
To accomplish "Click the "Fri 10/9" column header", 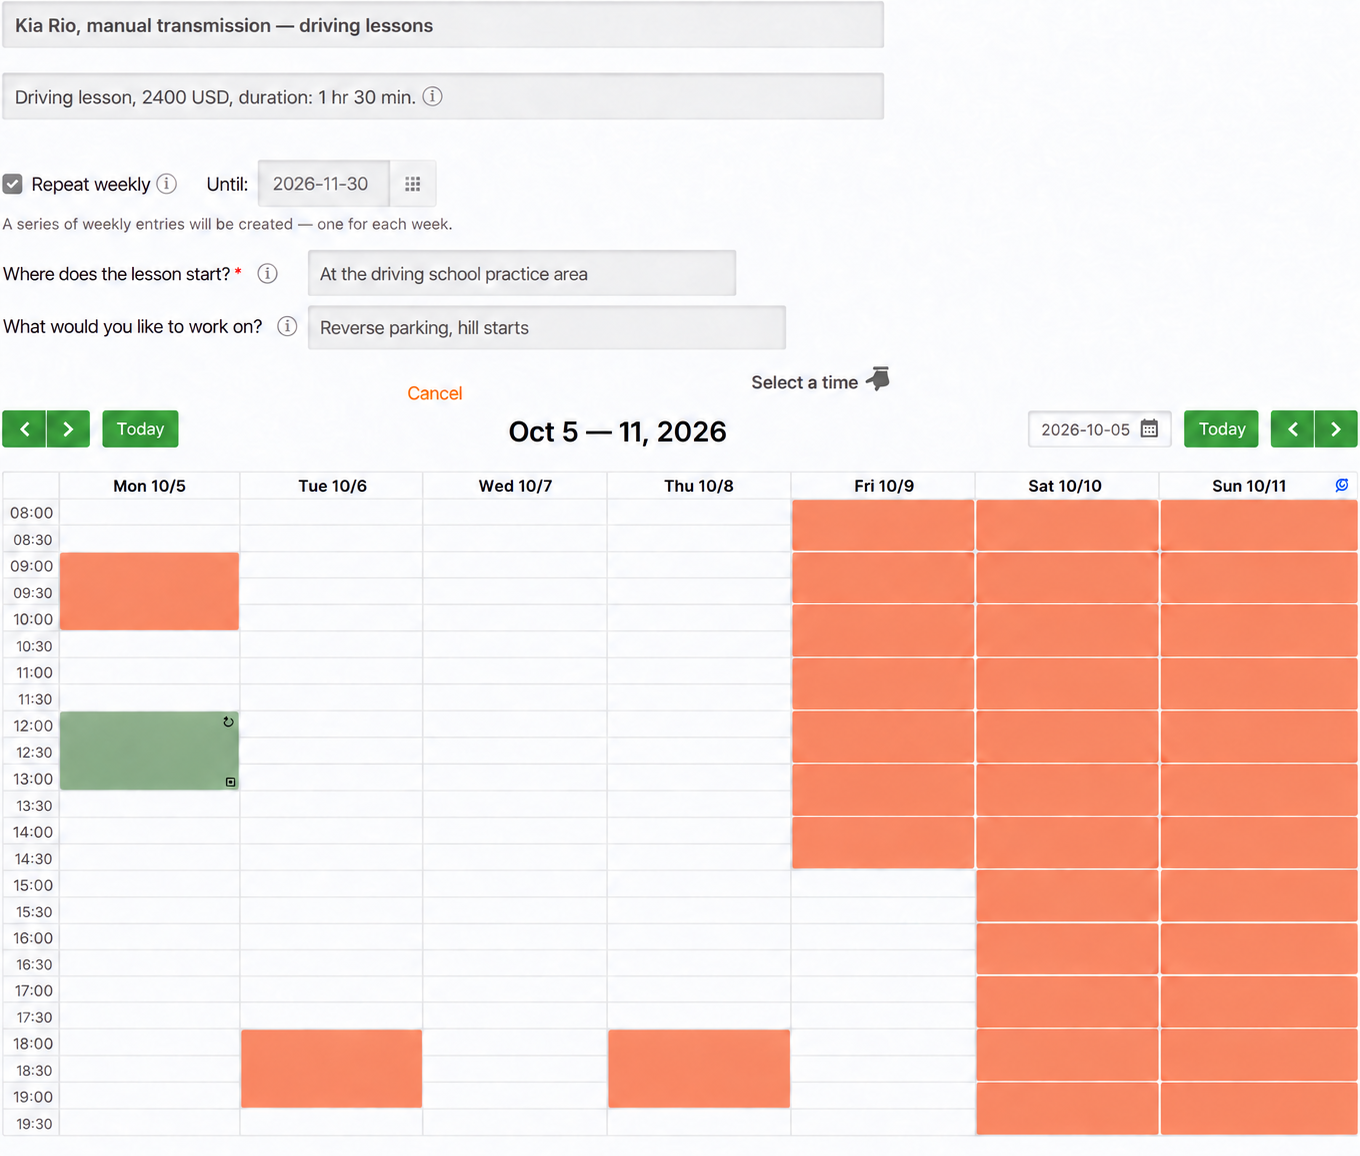I will pyautogui.click(x=884, y=486).
